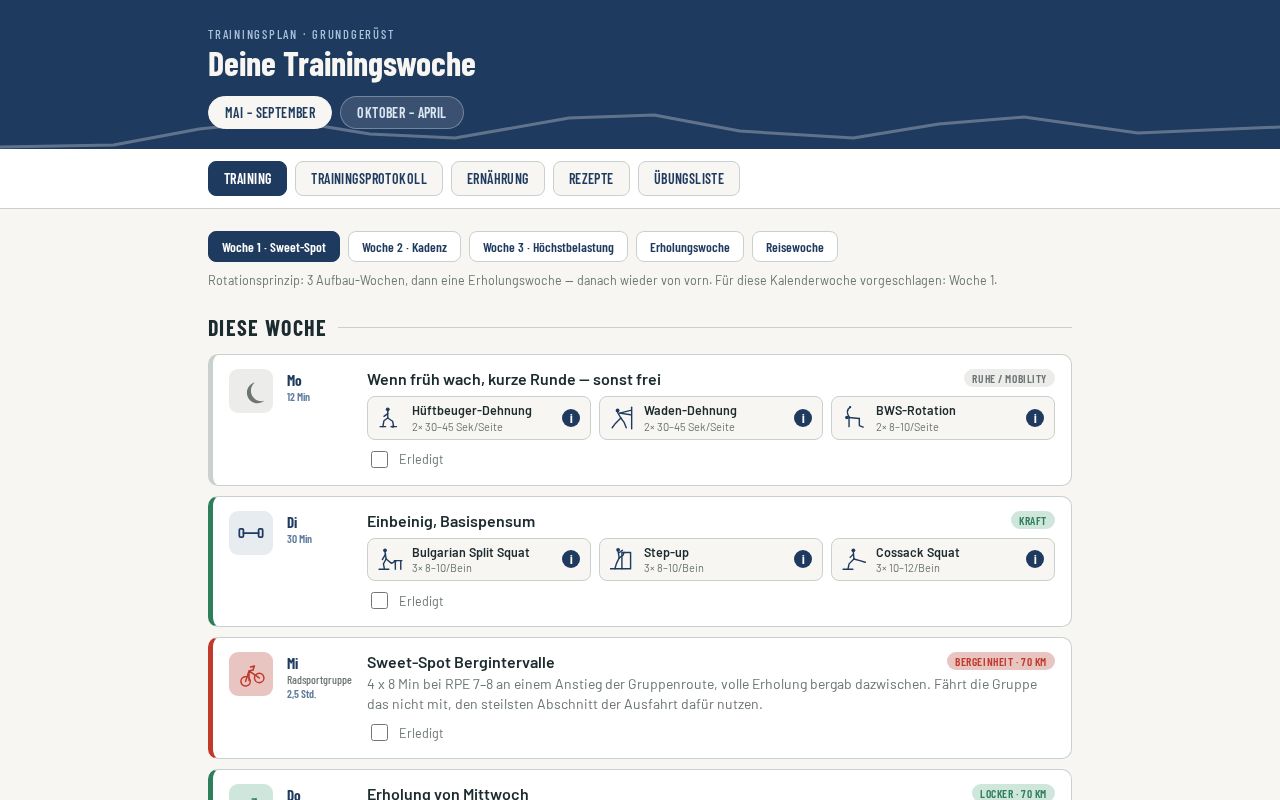Open info for BWS-Rotation
1280x800 pixels.
[1035, 418]
